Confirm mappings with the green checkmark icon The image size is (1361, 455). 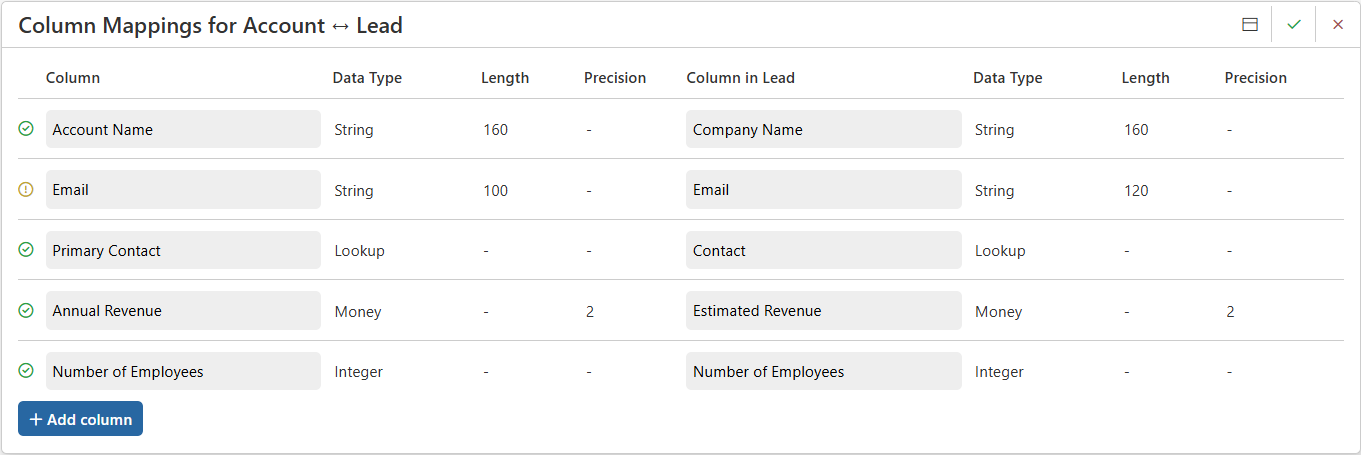click(x=1294, y=25)
